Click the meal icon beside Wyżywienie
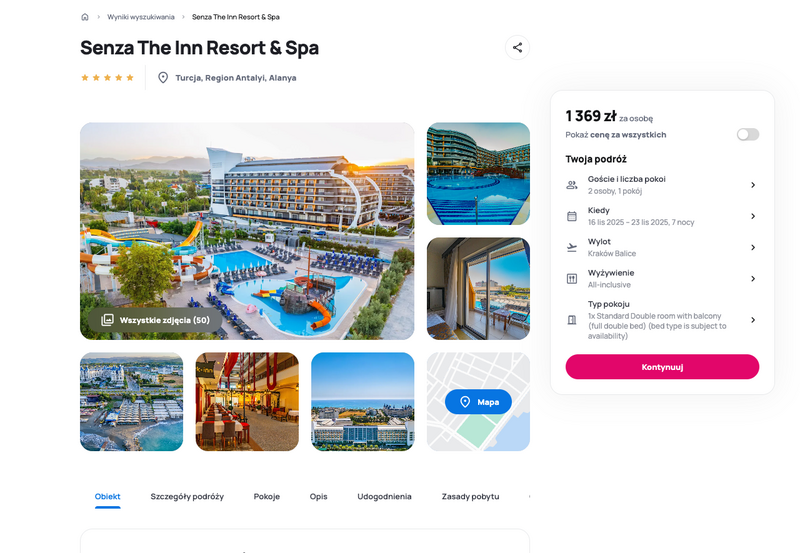 pos(572,279)
